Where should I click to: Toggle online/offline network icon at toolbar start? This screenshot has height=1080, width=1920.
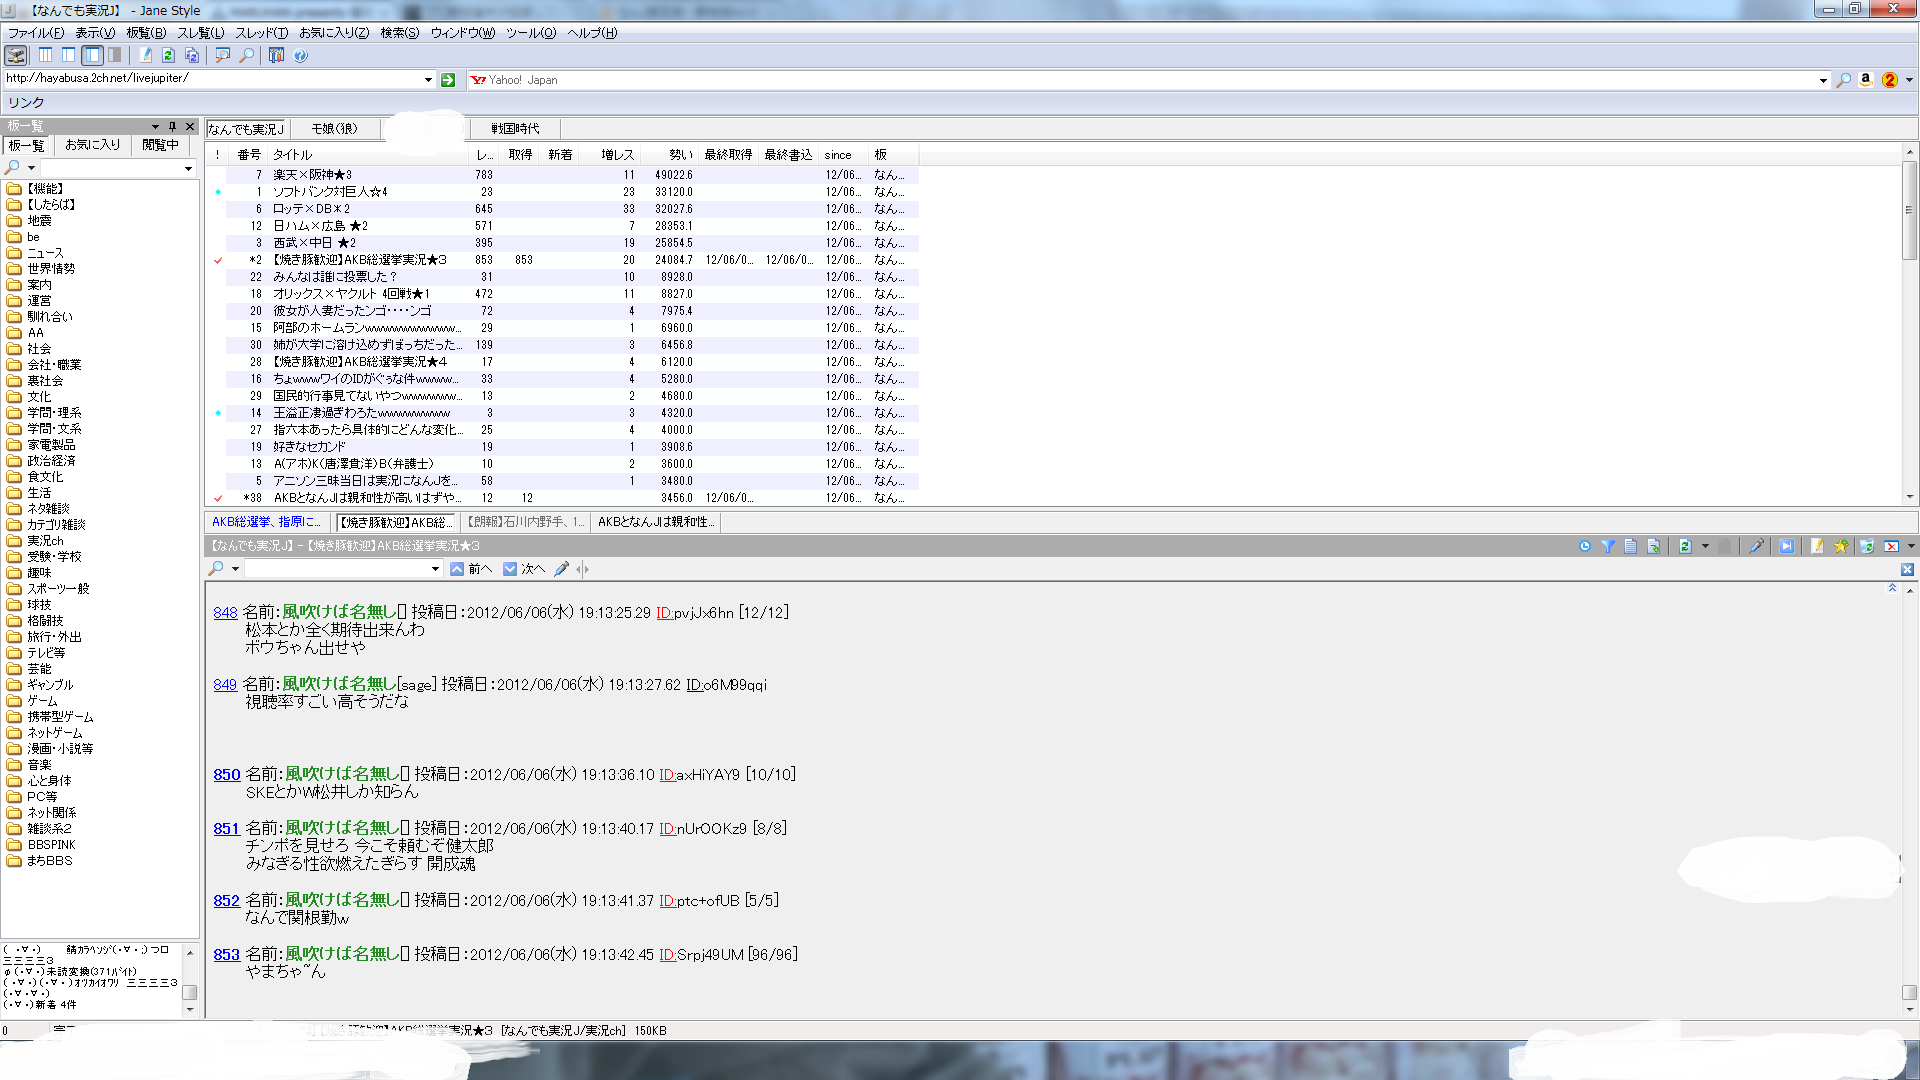(16, 55)
